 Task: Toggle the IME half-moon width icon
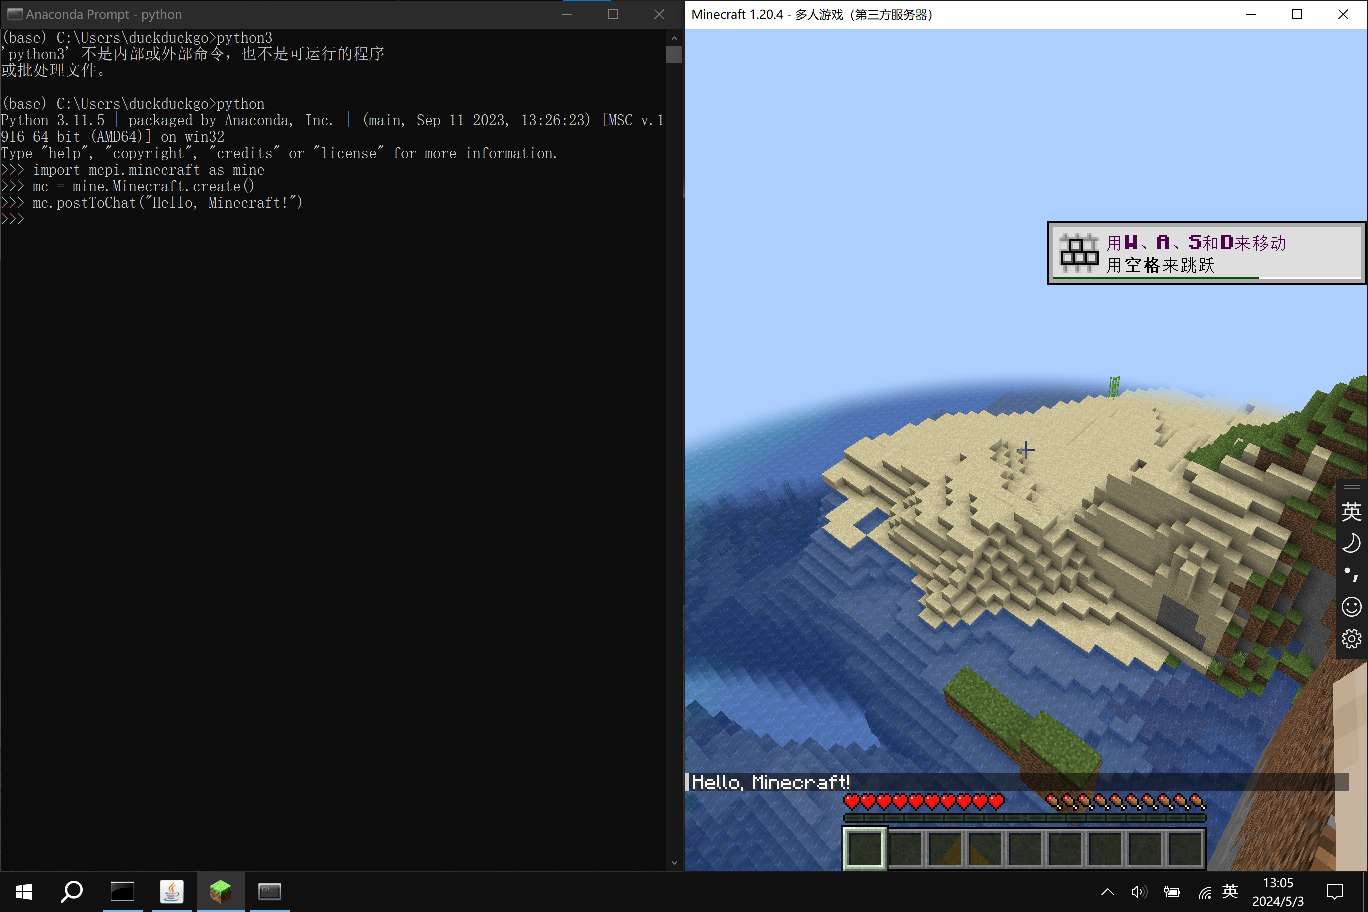1352,543
